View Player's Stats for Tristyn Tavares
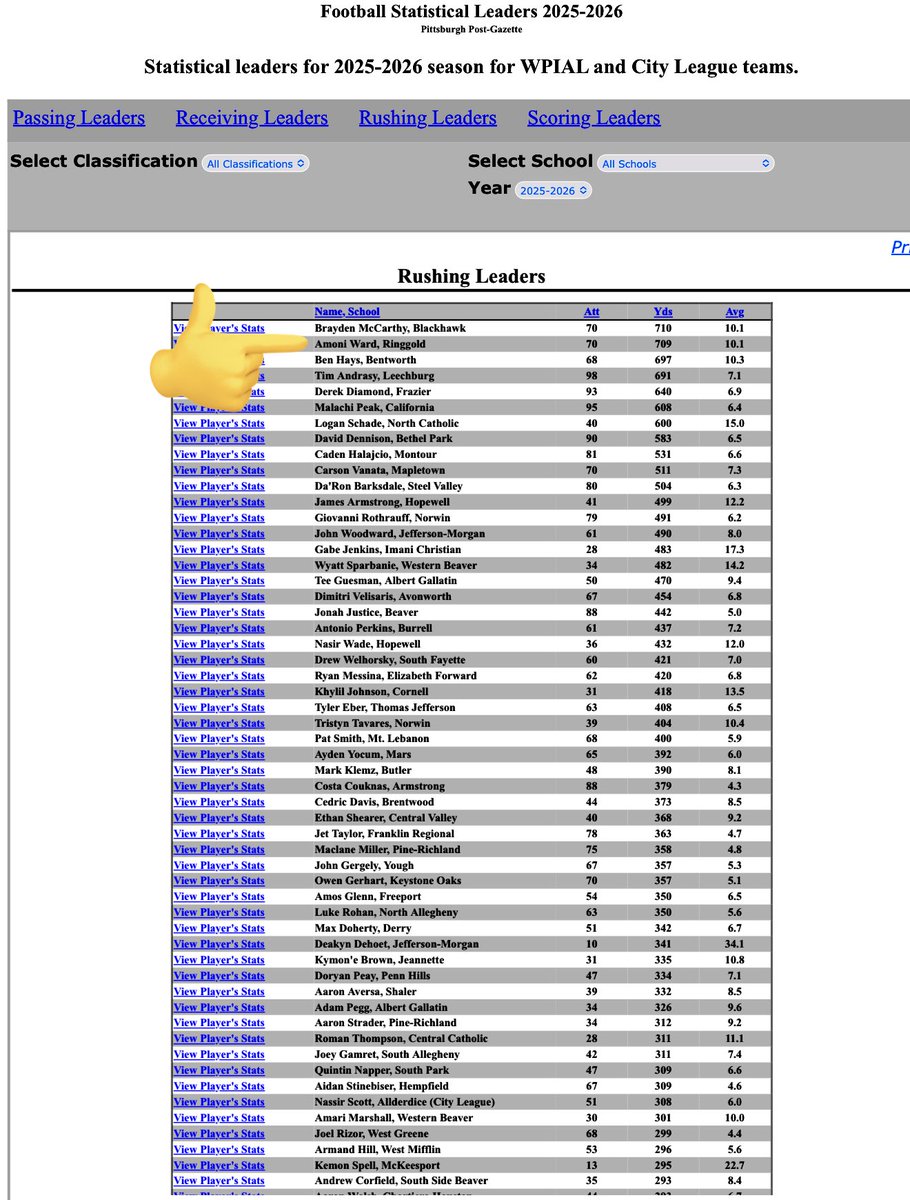The width and height of the screenshot is (910, 1200). click(219, 723)
